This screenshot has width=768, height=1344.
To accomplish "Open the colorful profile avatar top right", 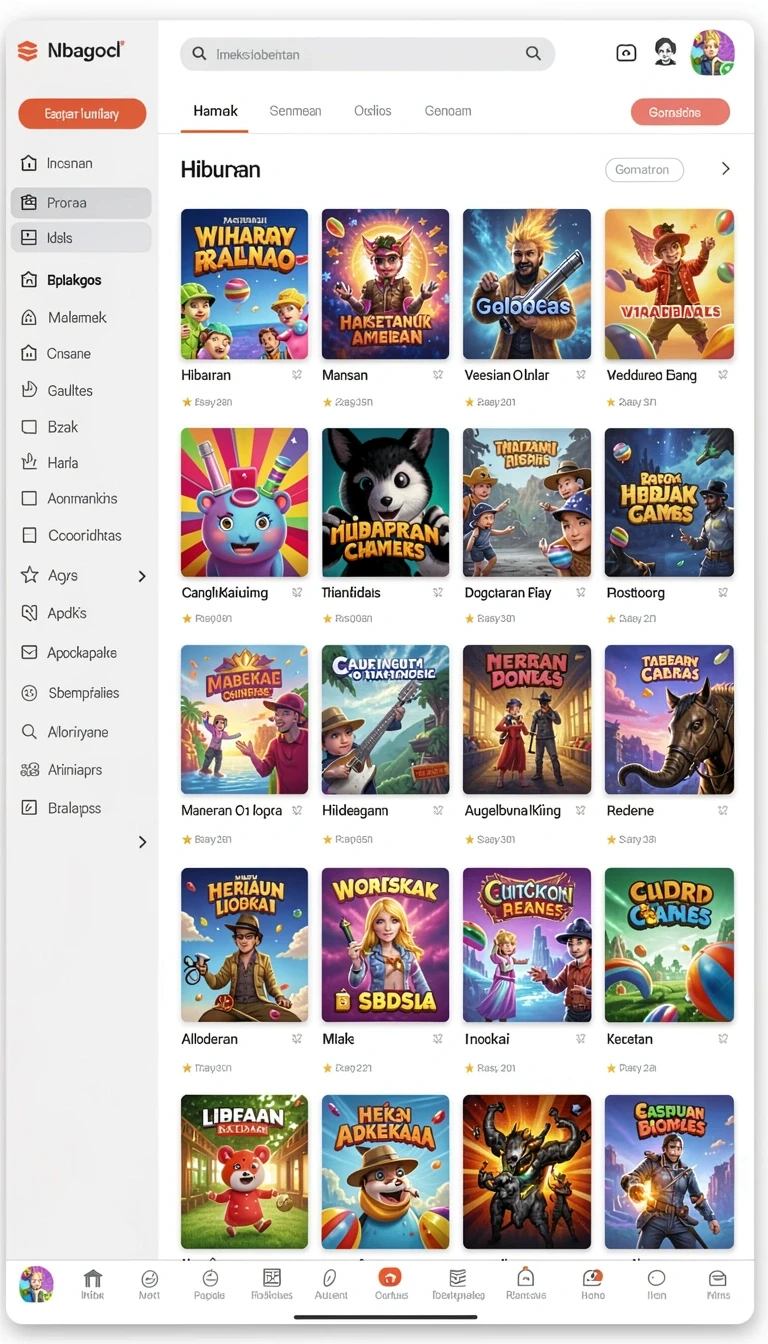I will coord(713,53).
